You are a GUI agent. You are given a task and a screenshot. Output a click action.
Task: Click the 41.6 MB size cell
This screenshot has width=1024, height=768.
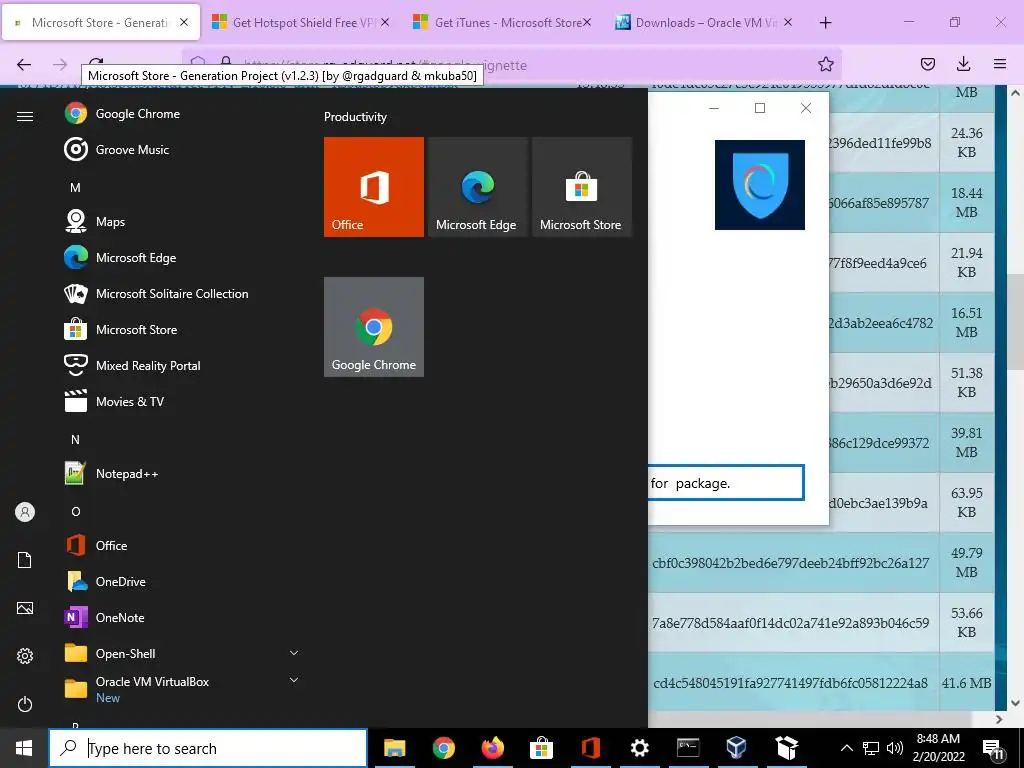tap(967, 683)
